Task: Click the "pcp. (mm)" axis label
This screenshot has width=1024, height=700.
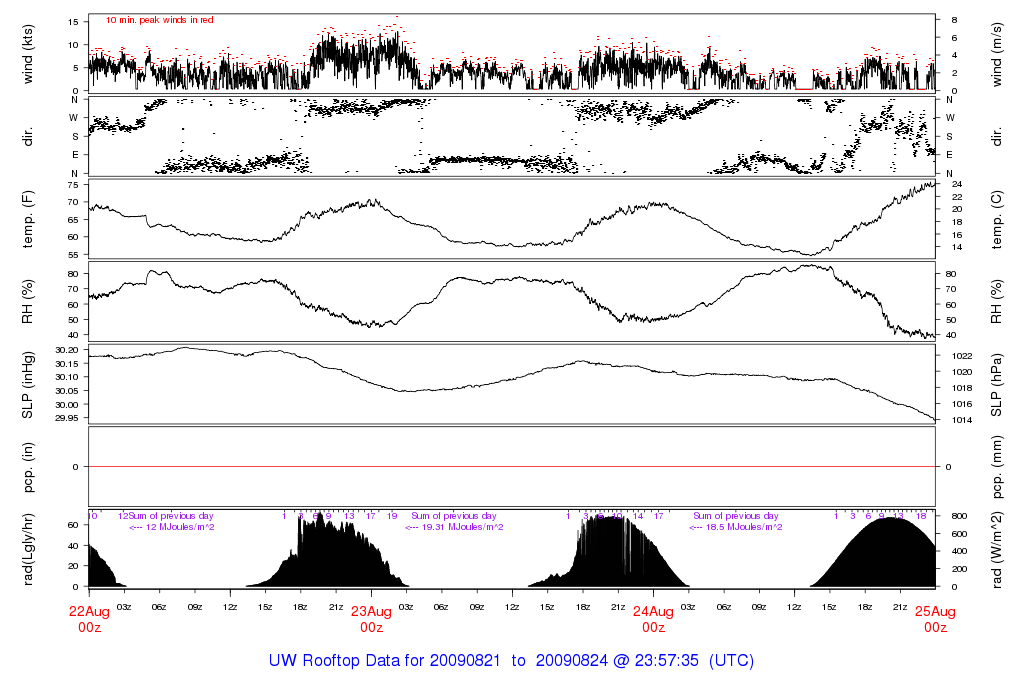Action: 996,467
